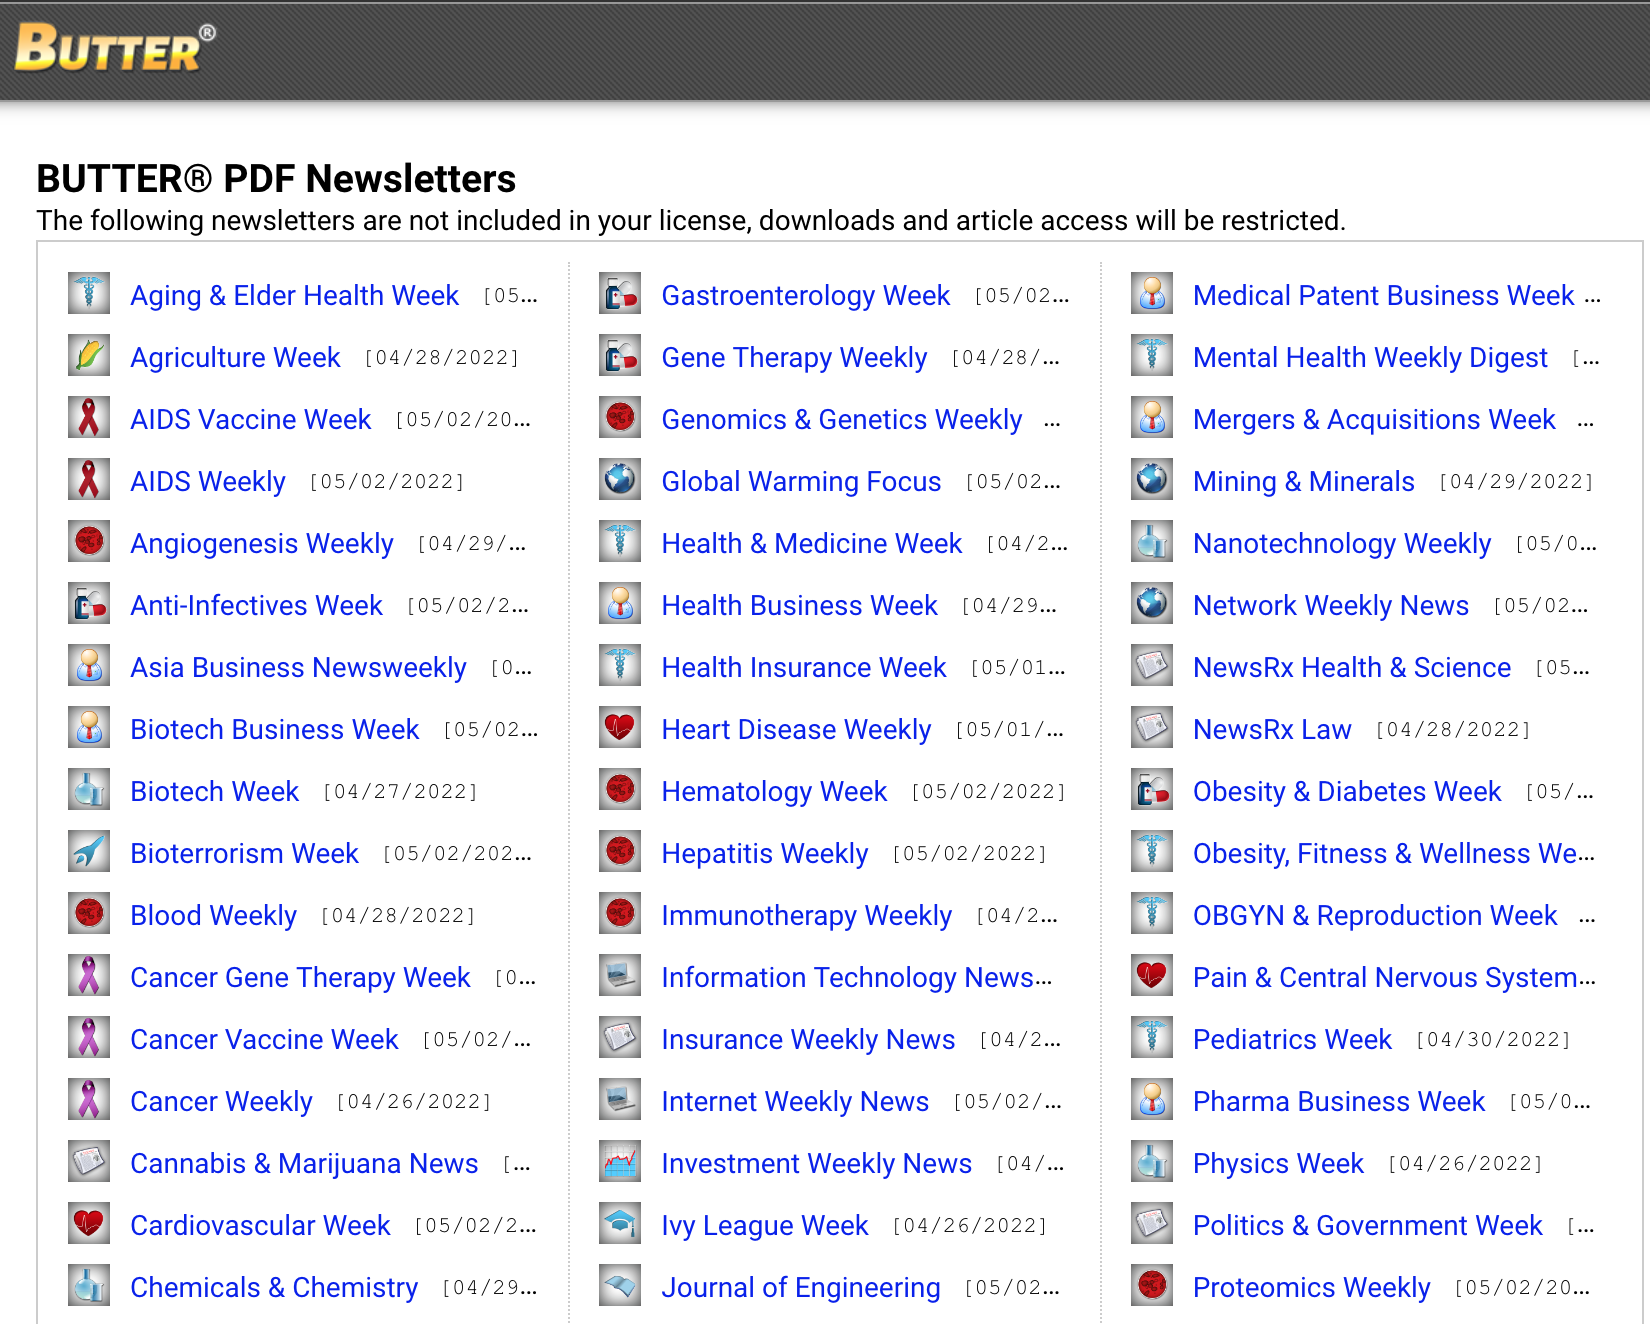Select Mental Health Weekly Digest link

tap(1370, 358)
